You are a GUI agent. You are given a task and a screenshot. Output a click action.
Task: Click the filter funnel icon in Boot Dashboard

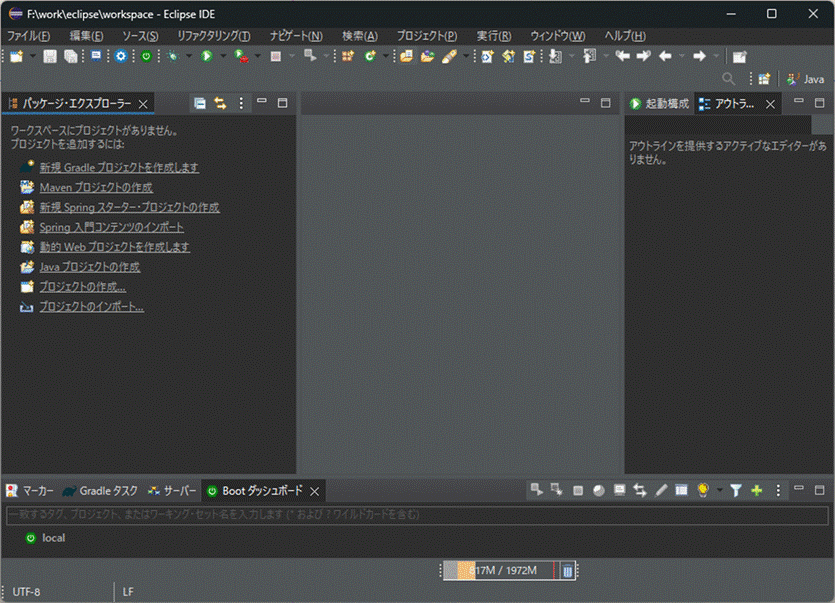(736, 490)
